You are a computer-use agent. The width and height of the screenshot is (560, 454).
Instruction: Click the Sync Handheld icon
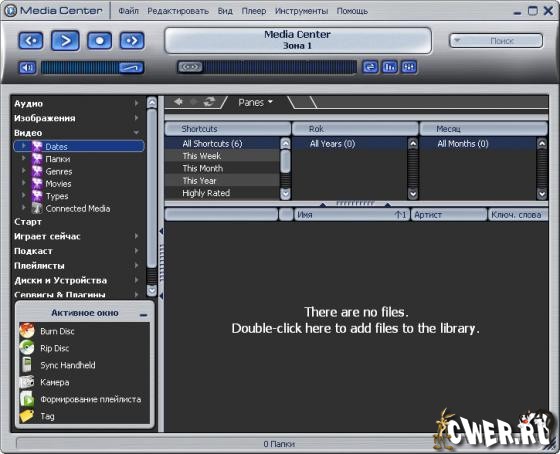(27, 365)
